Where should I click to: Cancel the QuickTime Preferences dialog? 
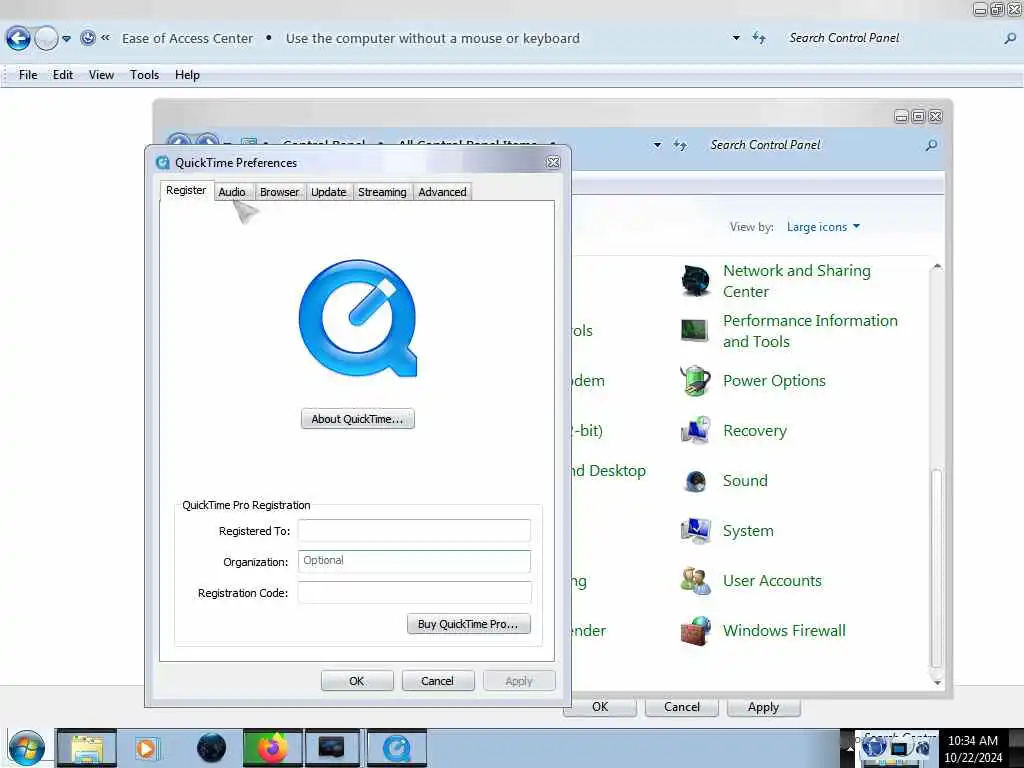coord(437,680)
